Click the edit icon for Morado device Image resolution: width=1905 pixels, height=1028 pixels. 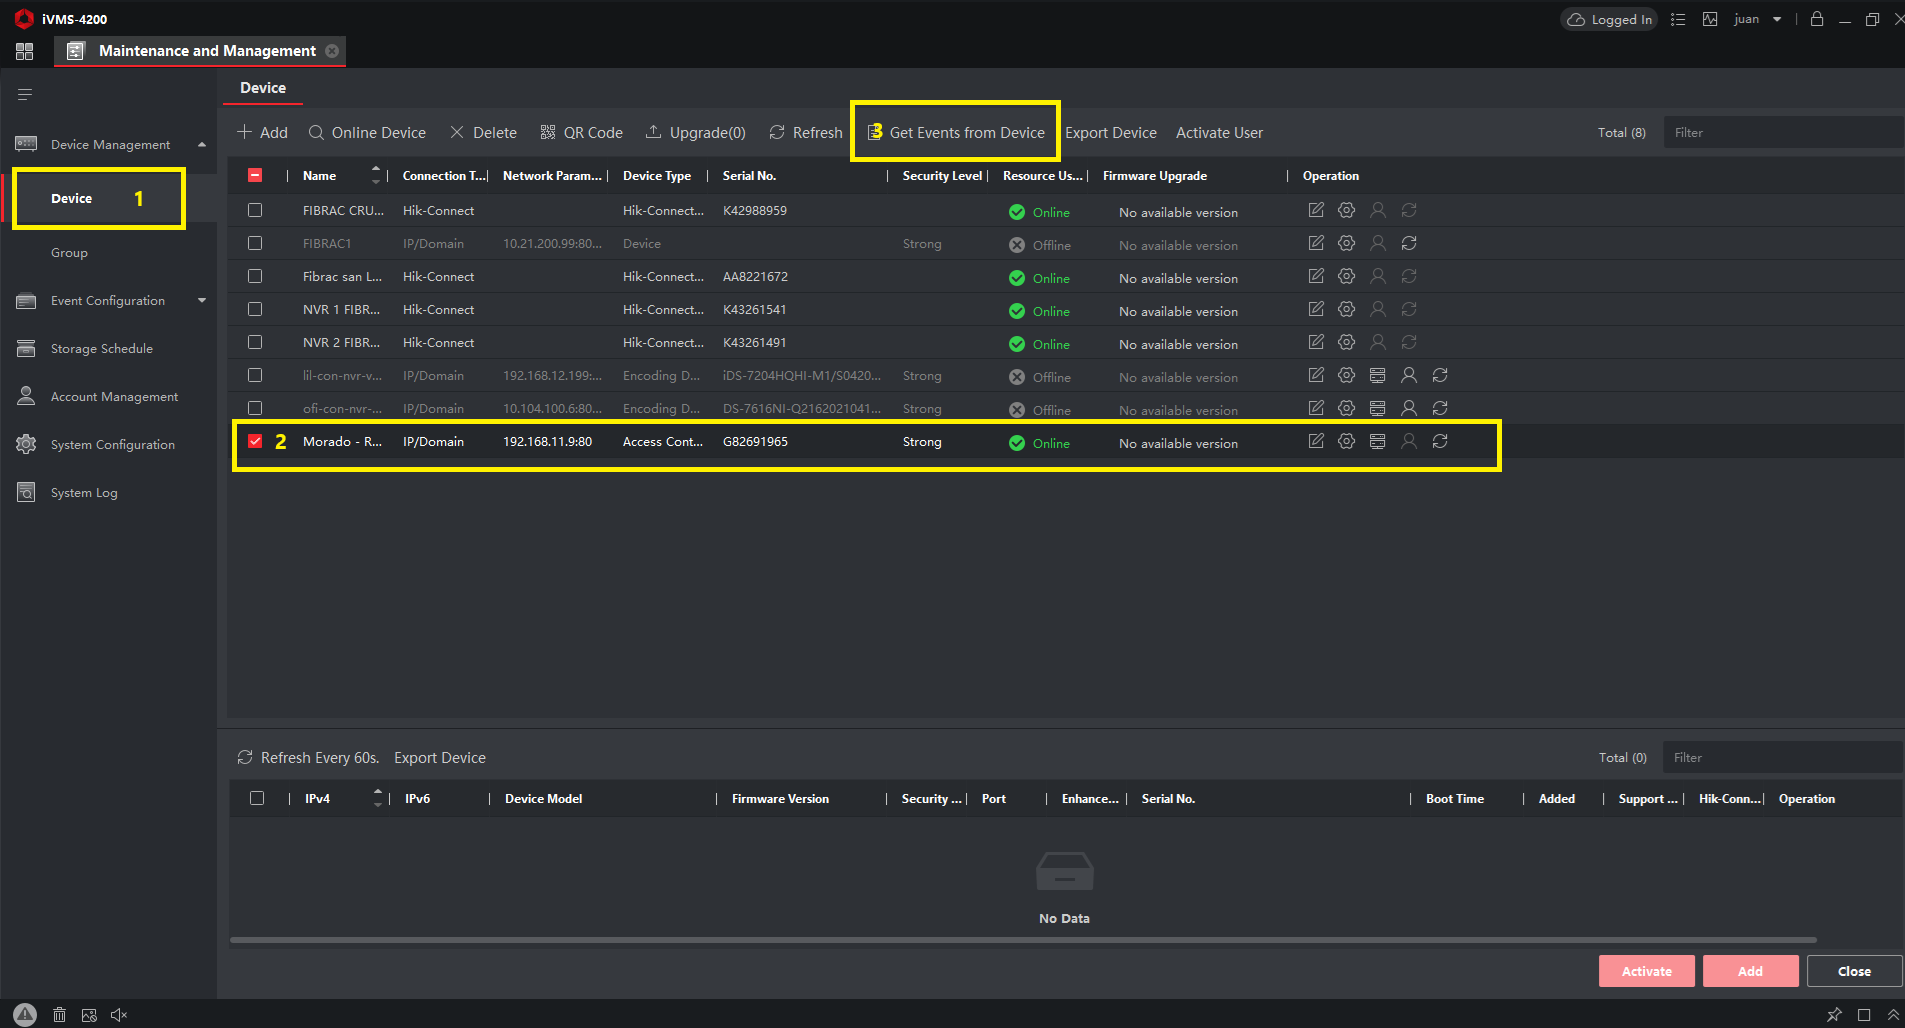pyautogui.click(x=1316, y=441)
